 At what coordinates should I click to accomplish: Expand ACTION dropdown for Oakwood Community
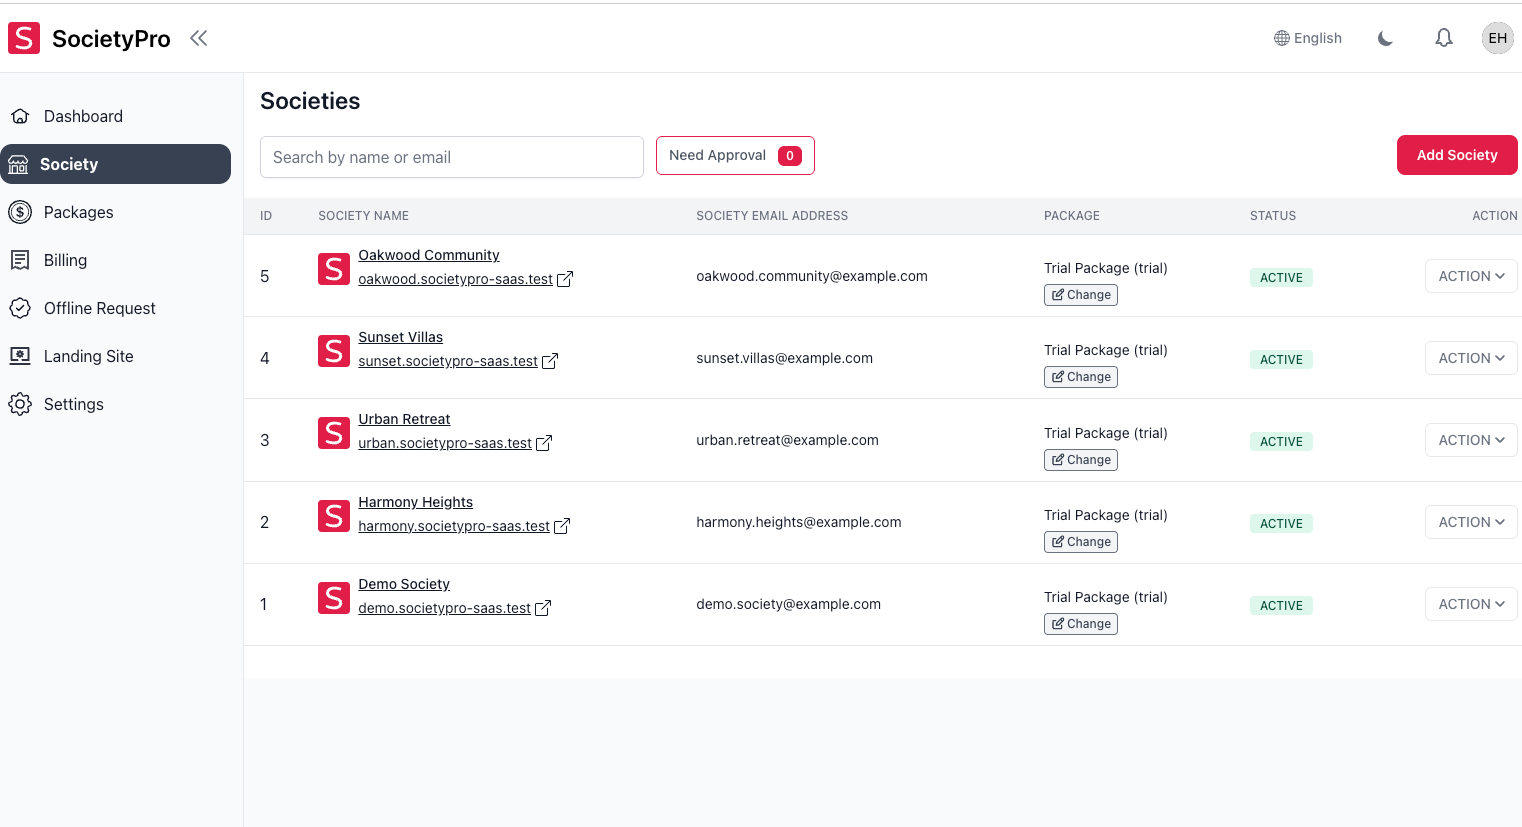(1471, 276)
